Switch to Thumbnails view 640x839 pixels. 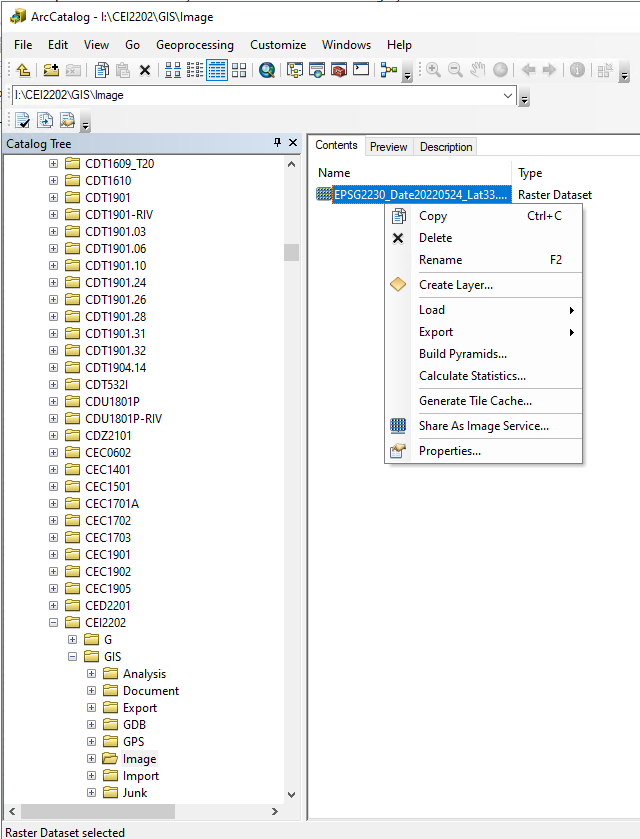click(239, 70)
